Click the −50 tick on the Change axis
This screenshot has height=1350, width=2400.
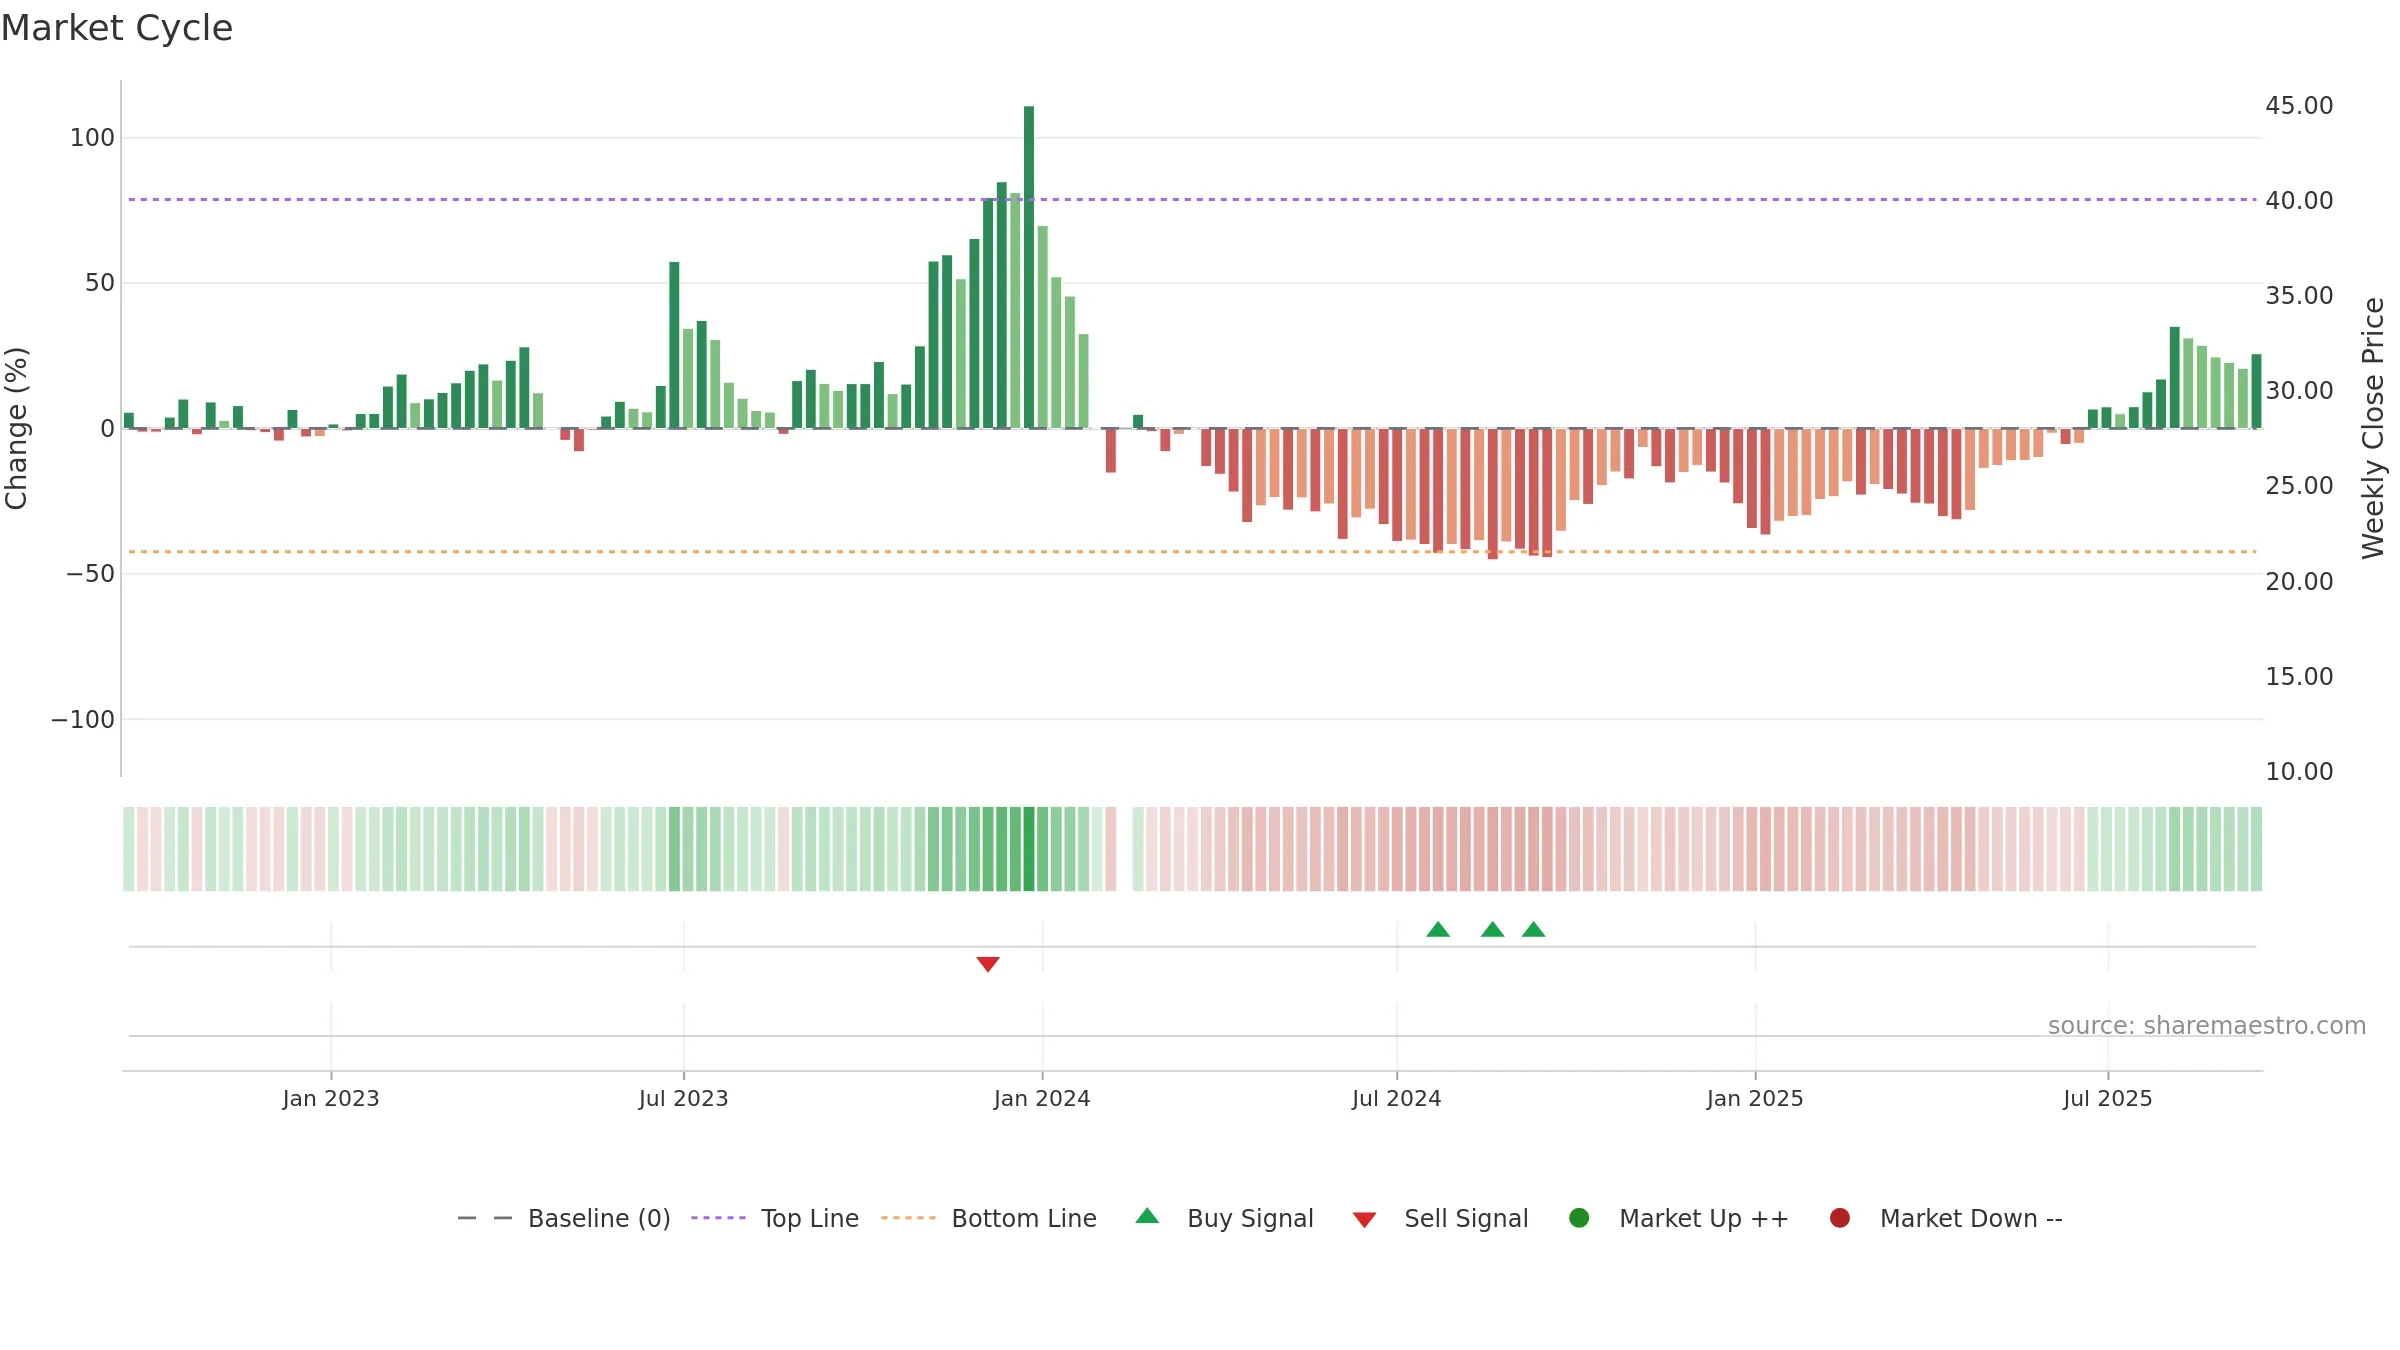point(90,574)
